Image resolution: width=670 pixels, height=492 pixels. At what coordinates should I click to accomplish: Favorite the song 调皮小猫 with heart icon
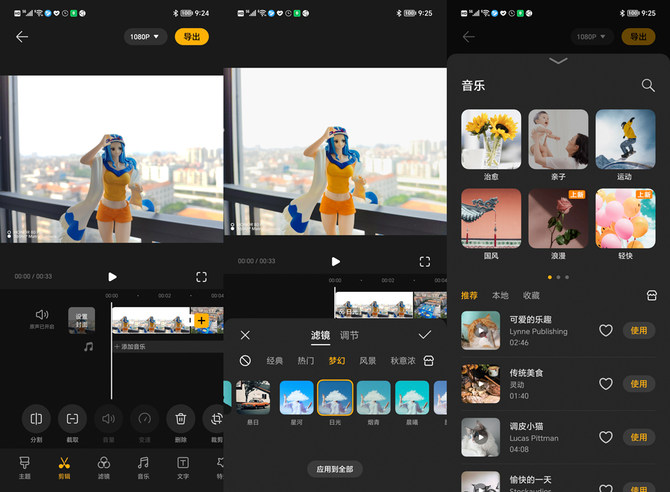pyautogui.click(x=605, y=437)
